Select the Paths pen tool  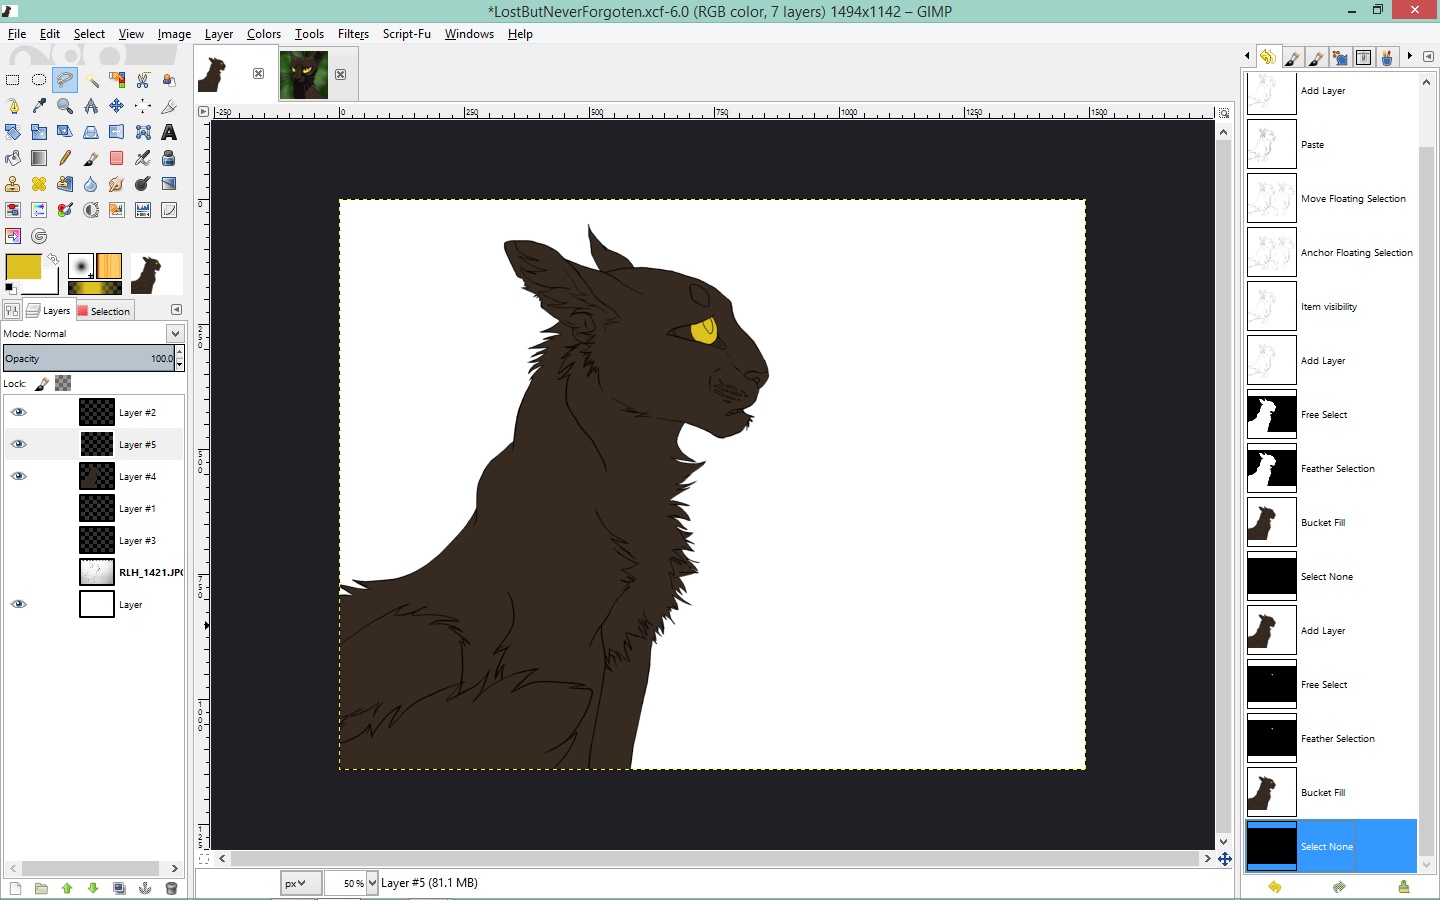tap(13, 106)
